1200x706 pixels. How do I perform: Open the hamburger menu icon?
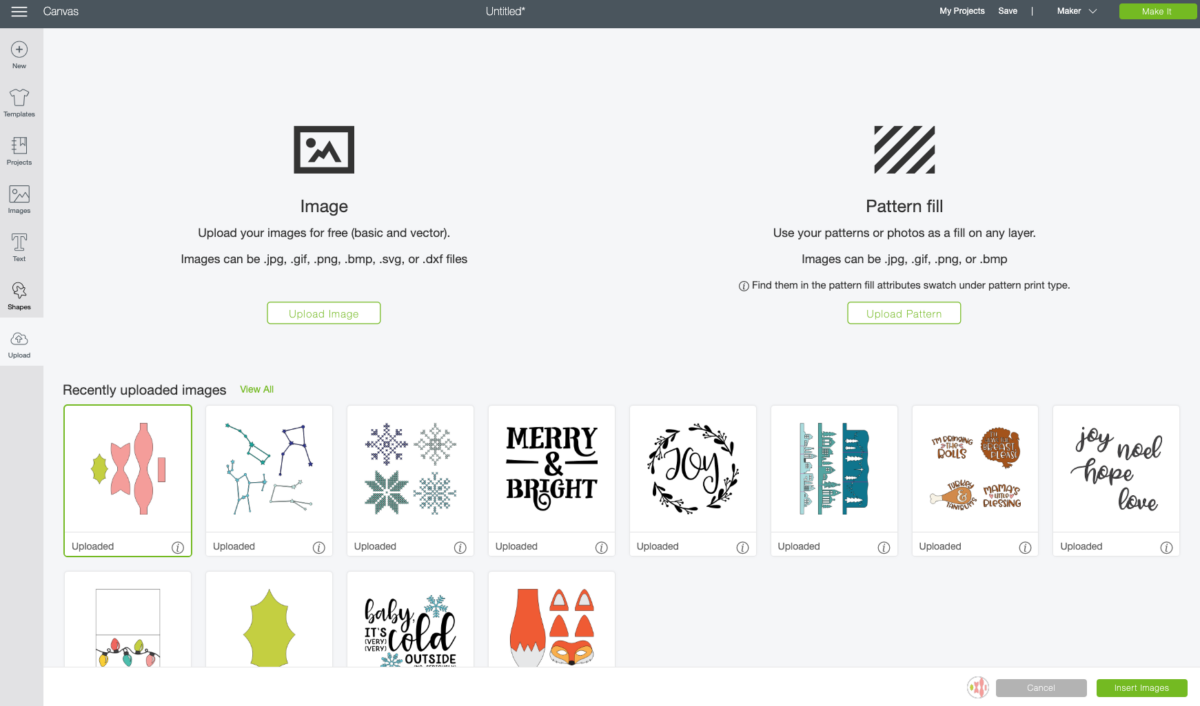tap(19, 11)
